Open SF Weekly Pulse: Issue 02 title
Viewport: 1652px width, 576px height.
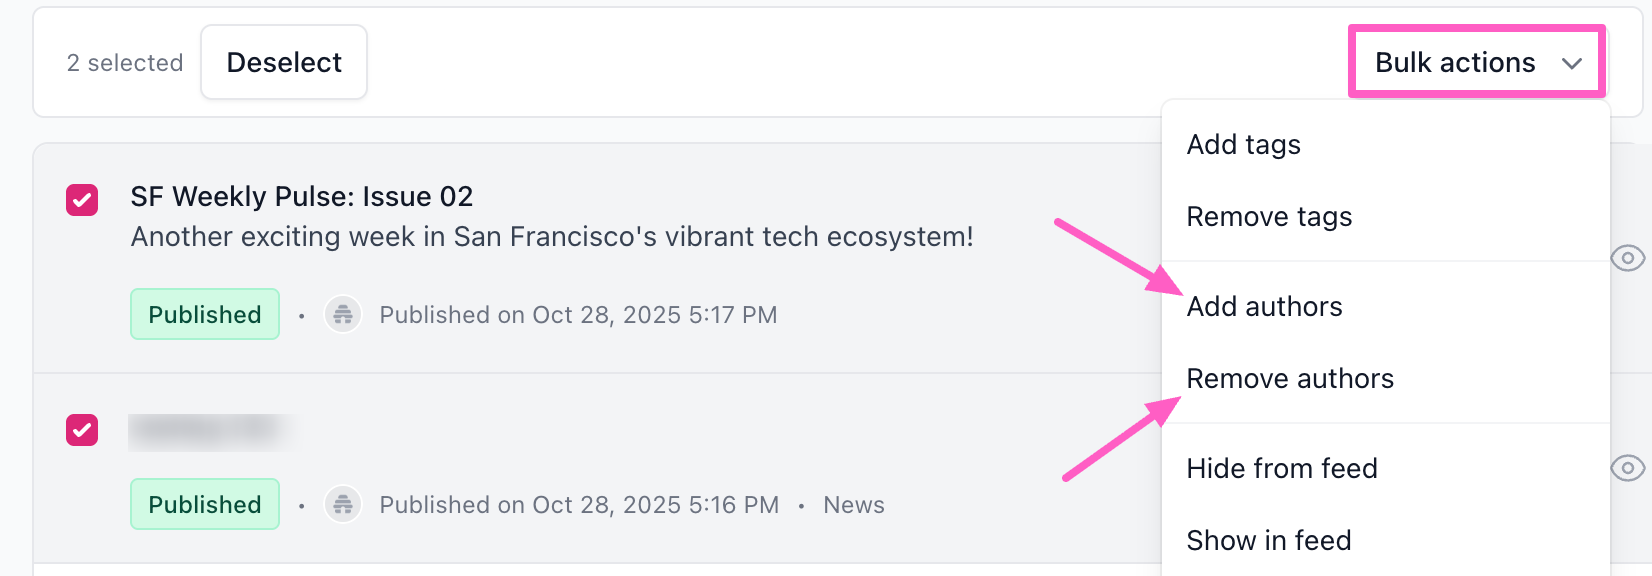click(x=301, y=197)
